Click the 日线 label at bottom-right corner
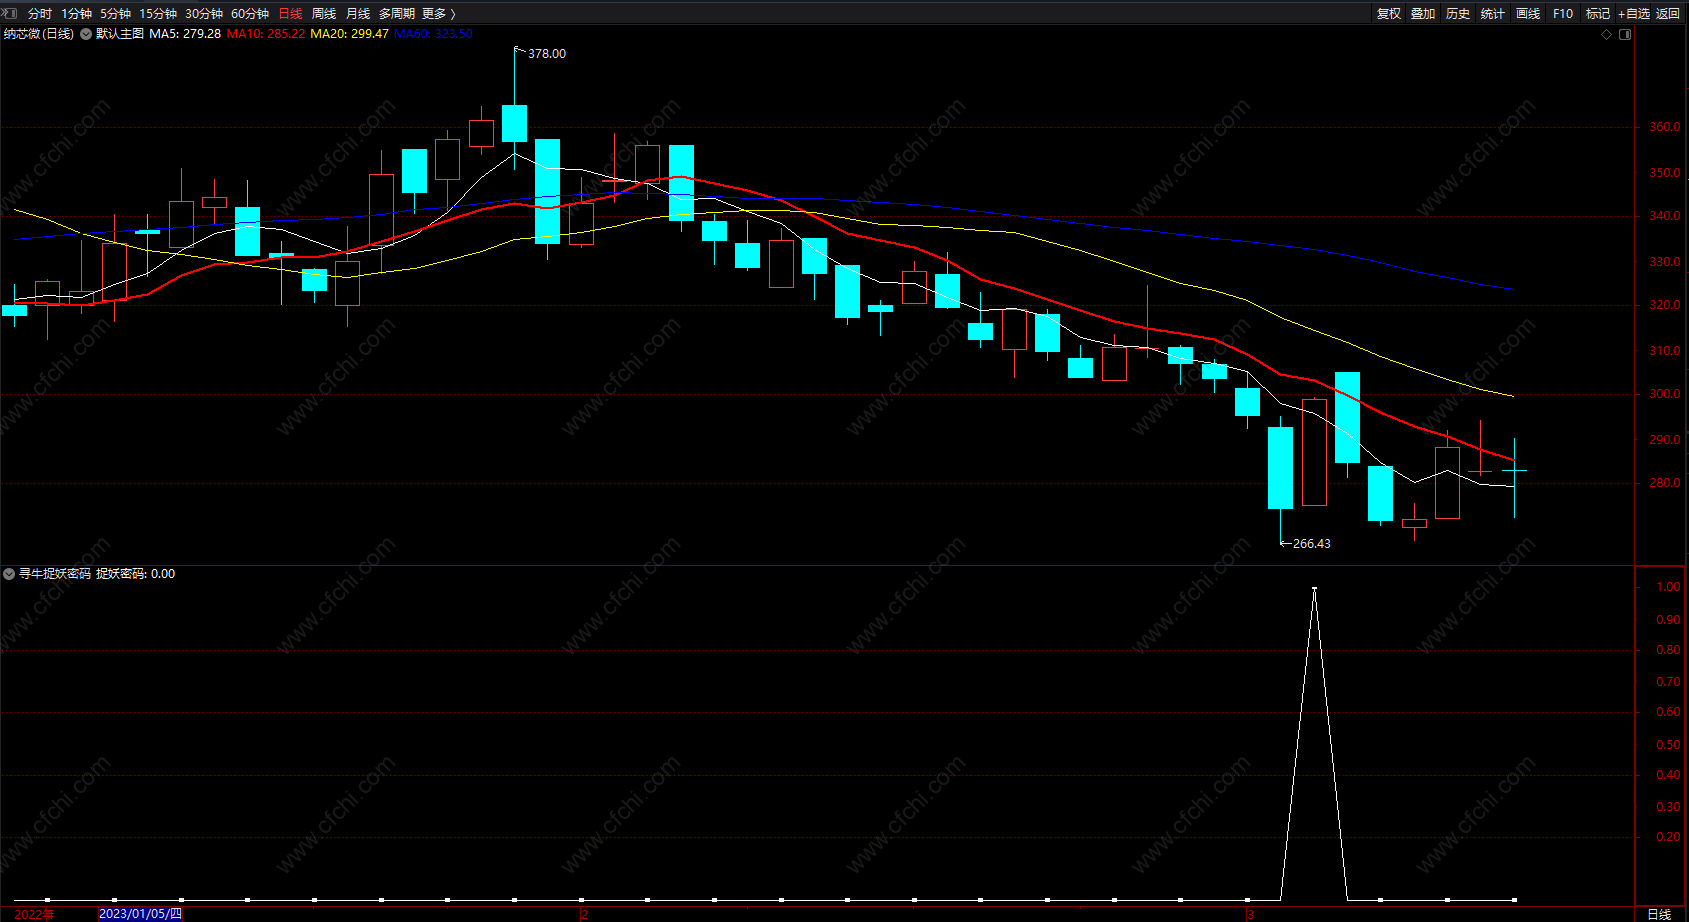This screenshot has width=1689, height=922. pyautogui.click(x=1659, y=914)
